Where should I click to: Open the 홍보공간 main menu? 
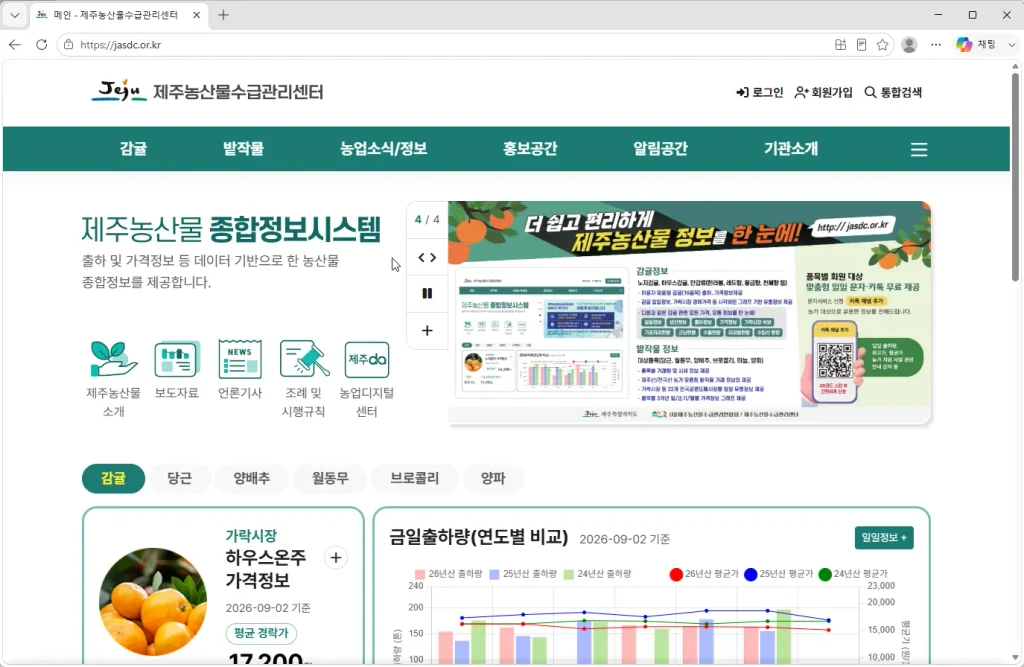[530, 148]
